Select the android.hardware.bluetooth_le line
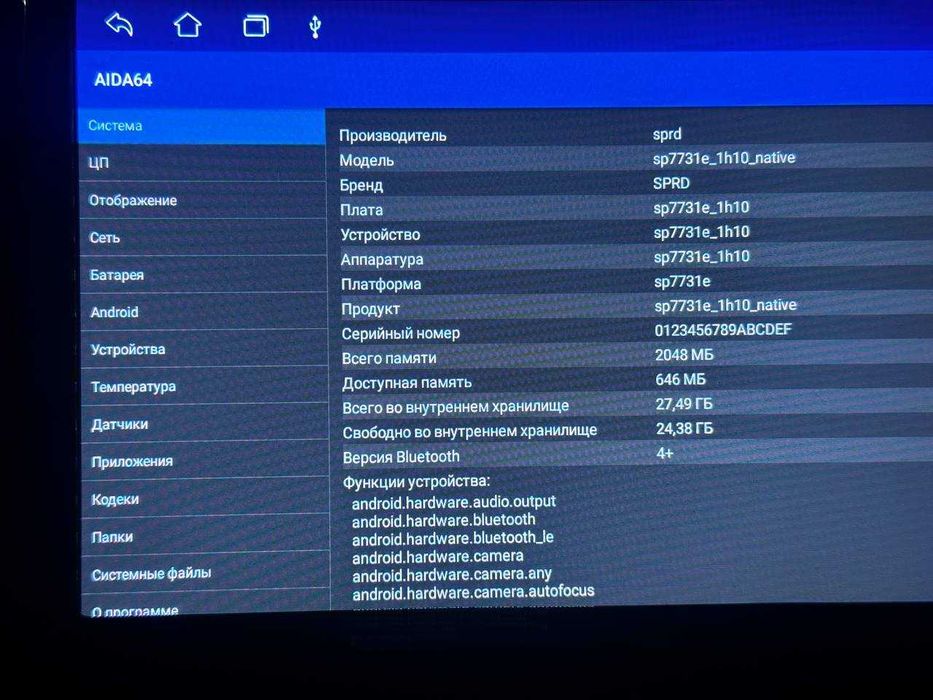Screen dimensions: 933x700 tap(453, 539)
